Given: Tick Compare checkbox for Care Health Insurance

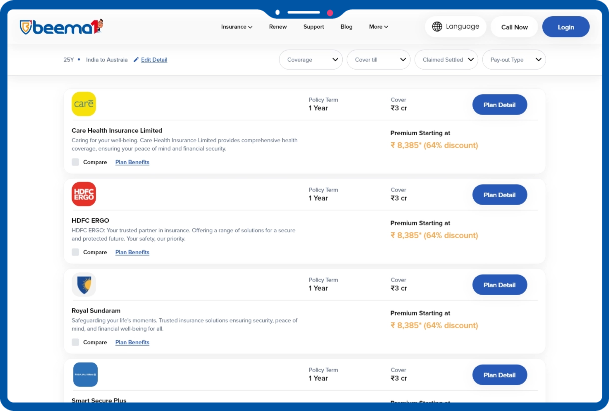Looking at the screenshot, I should 76,161.
